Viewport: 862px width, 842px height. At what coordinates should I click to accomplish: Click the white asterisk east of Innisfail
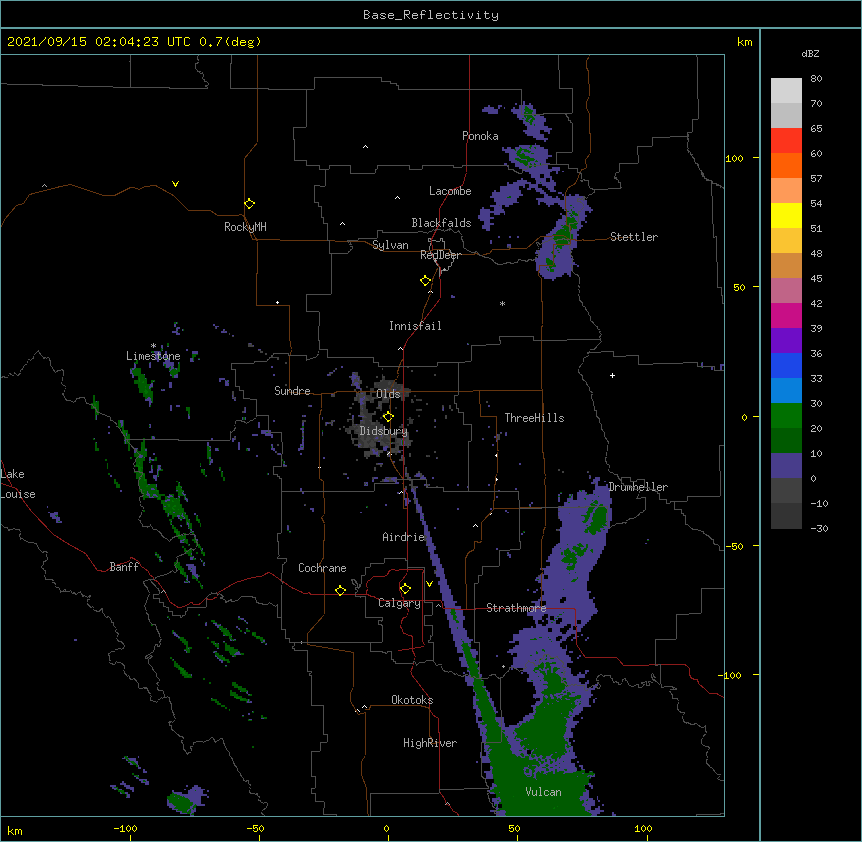[502, 303]
